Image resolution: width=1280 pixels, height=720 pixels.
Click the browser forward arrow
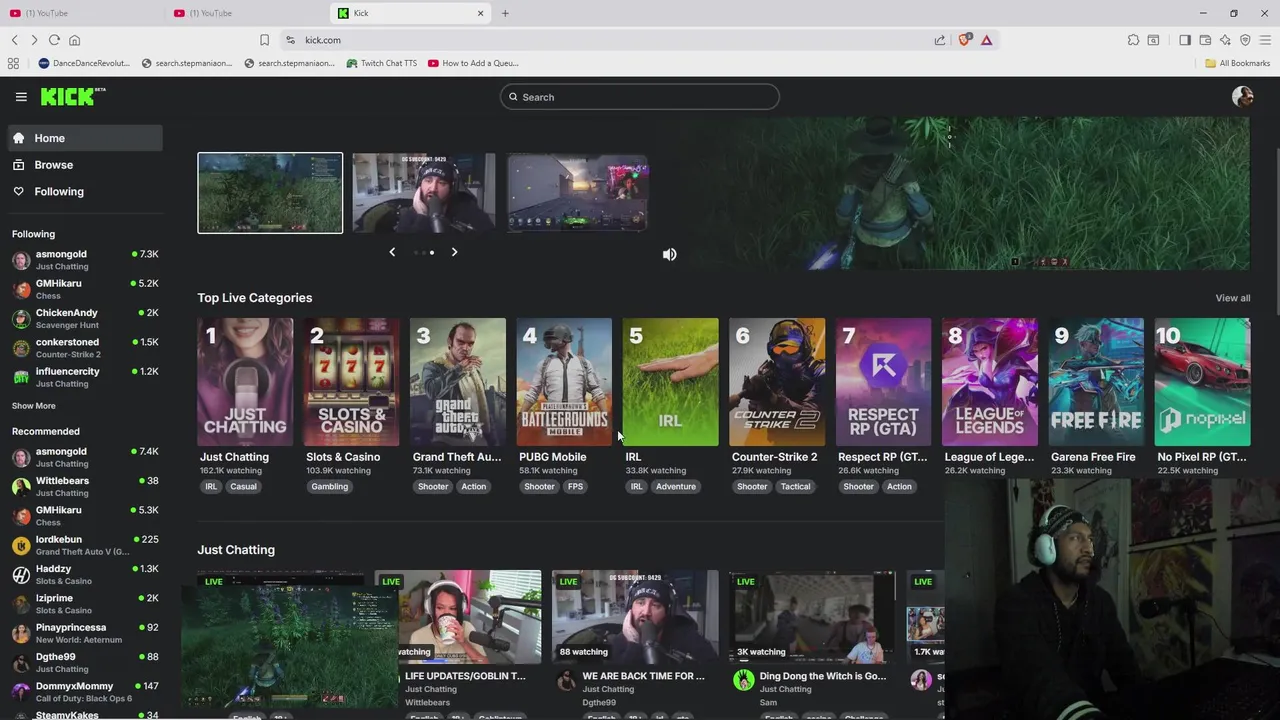(x=34, y=40)
